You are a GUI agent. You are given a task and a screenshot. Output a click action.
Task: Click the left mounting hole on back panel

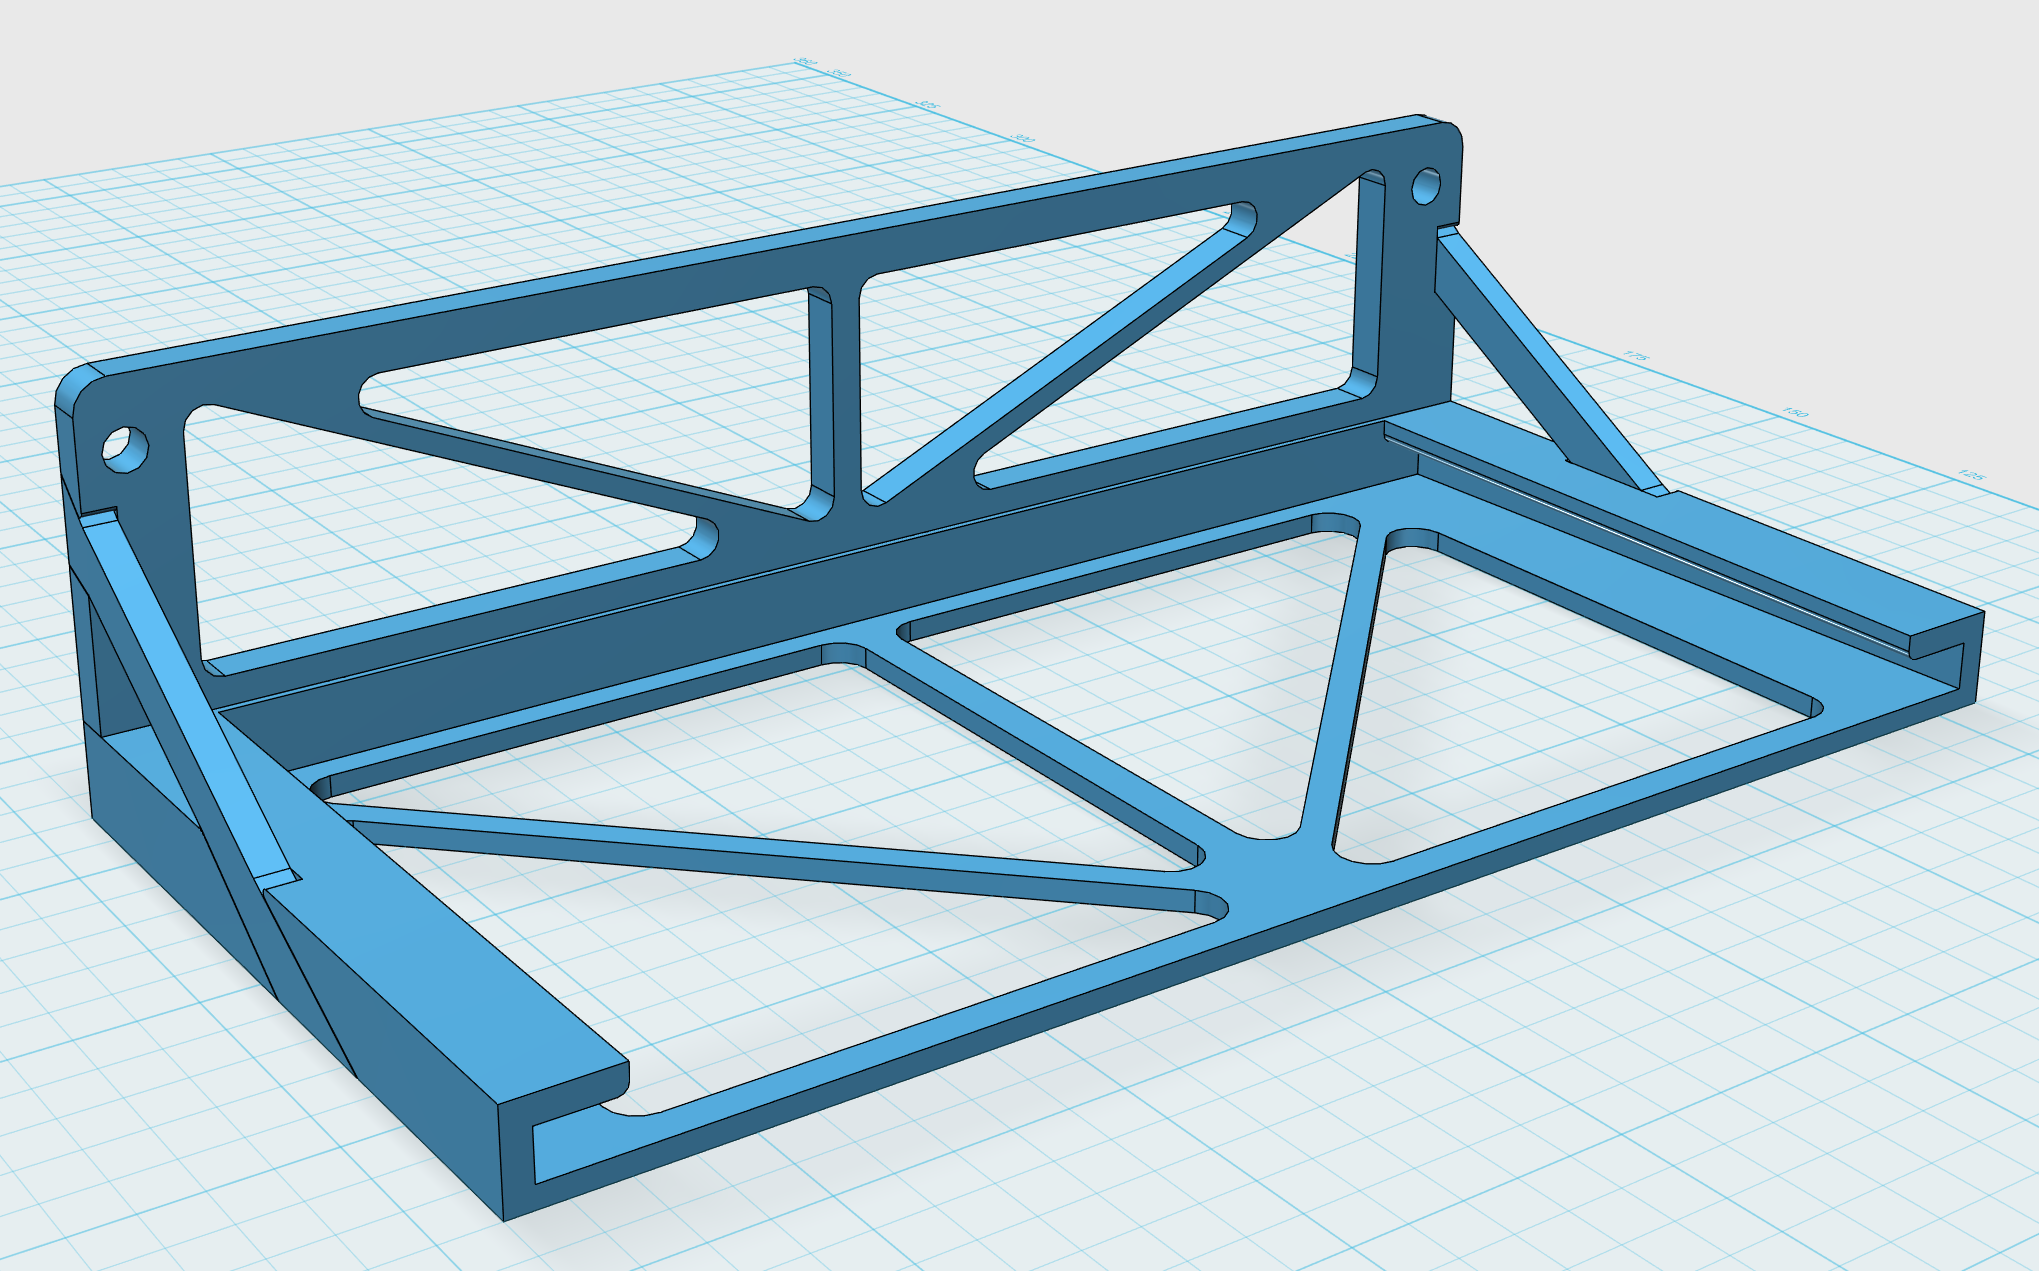click(126, 447)
